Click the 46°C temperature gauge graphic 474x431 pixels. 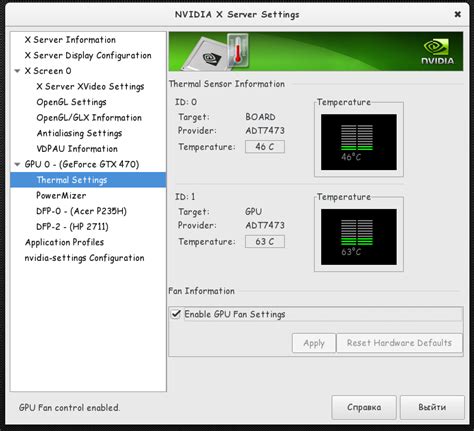(x=359, y=142)
